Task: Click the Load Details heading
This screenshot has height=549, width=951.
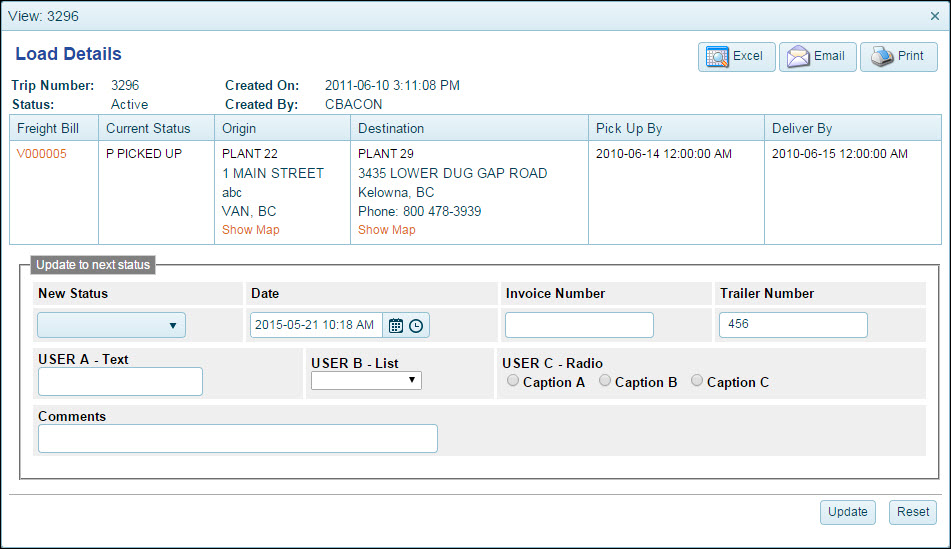Action: 69,54
